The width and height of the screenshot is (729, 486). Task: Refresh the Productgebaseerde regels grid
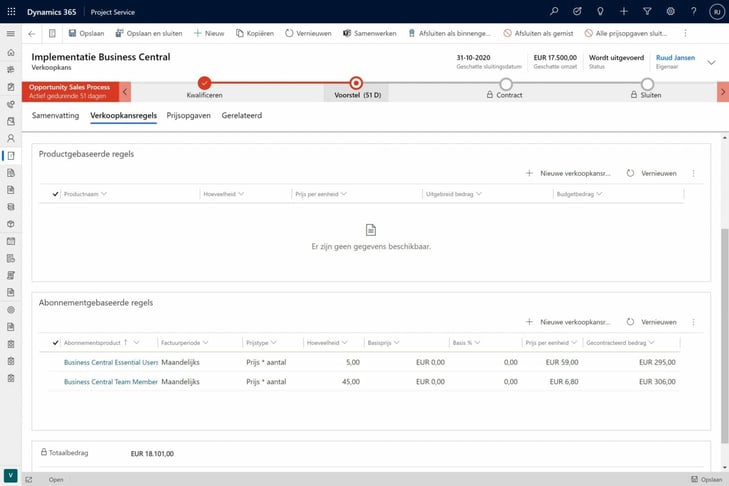pos(651,173)
